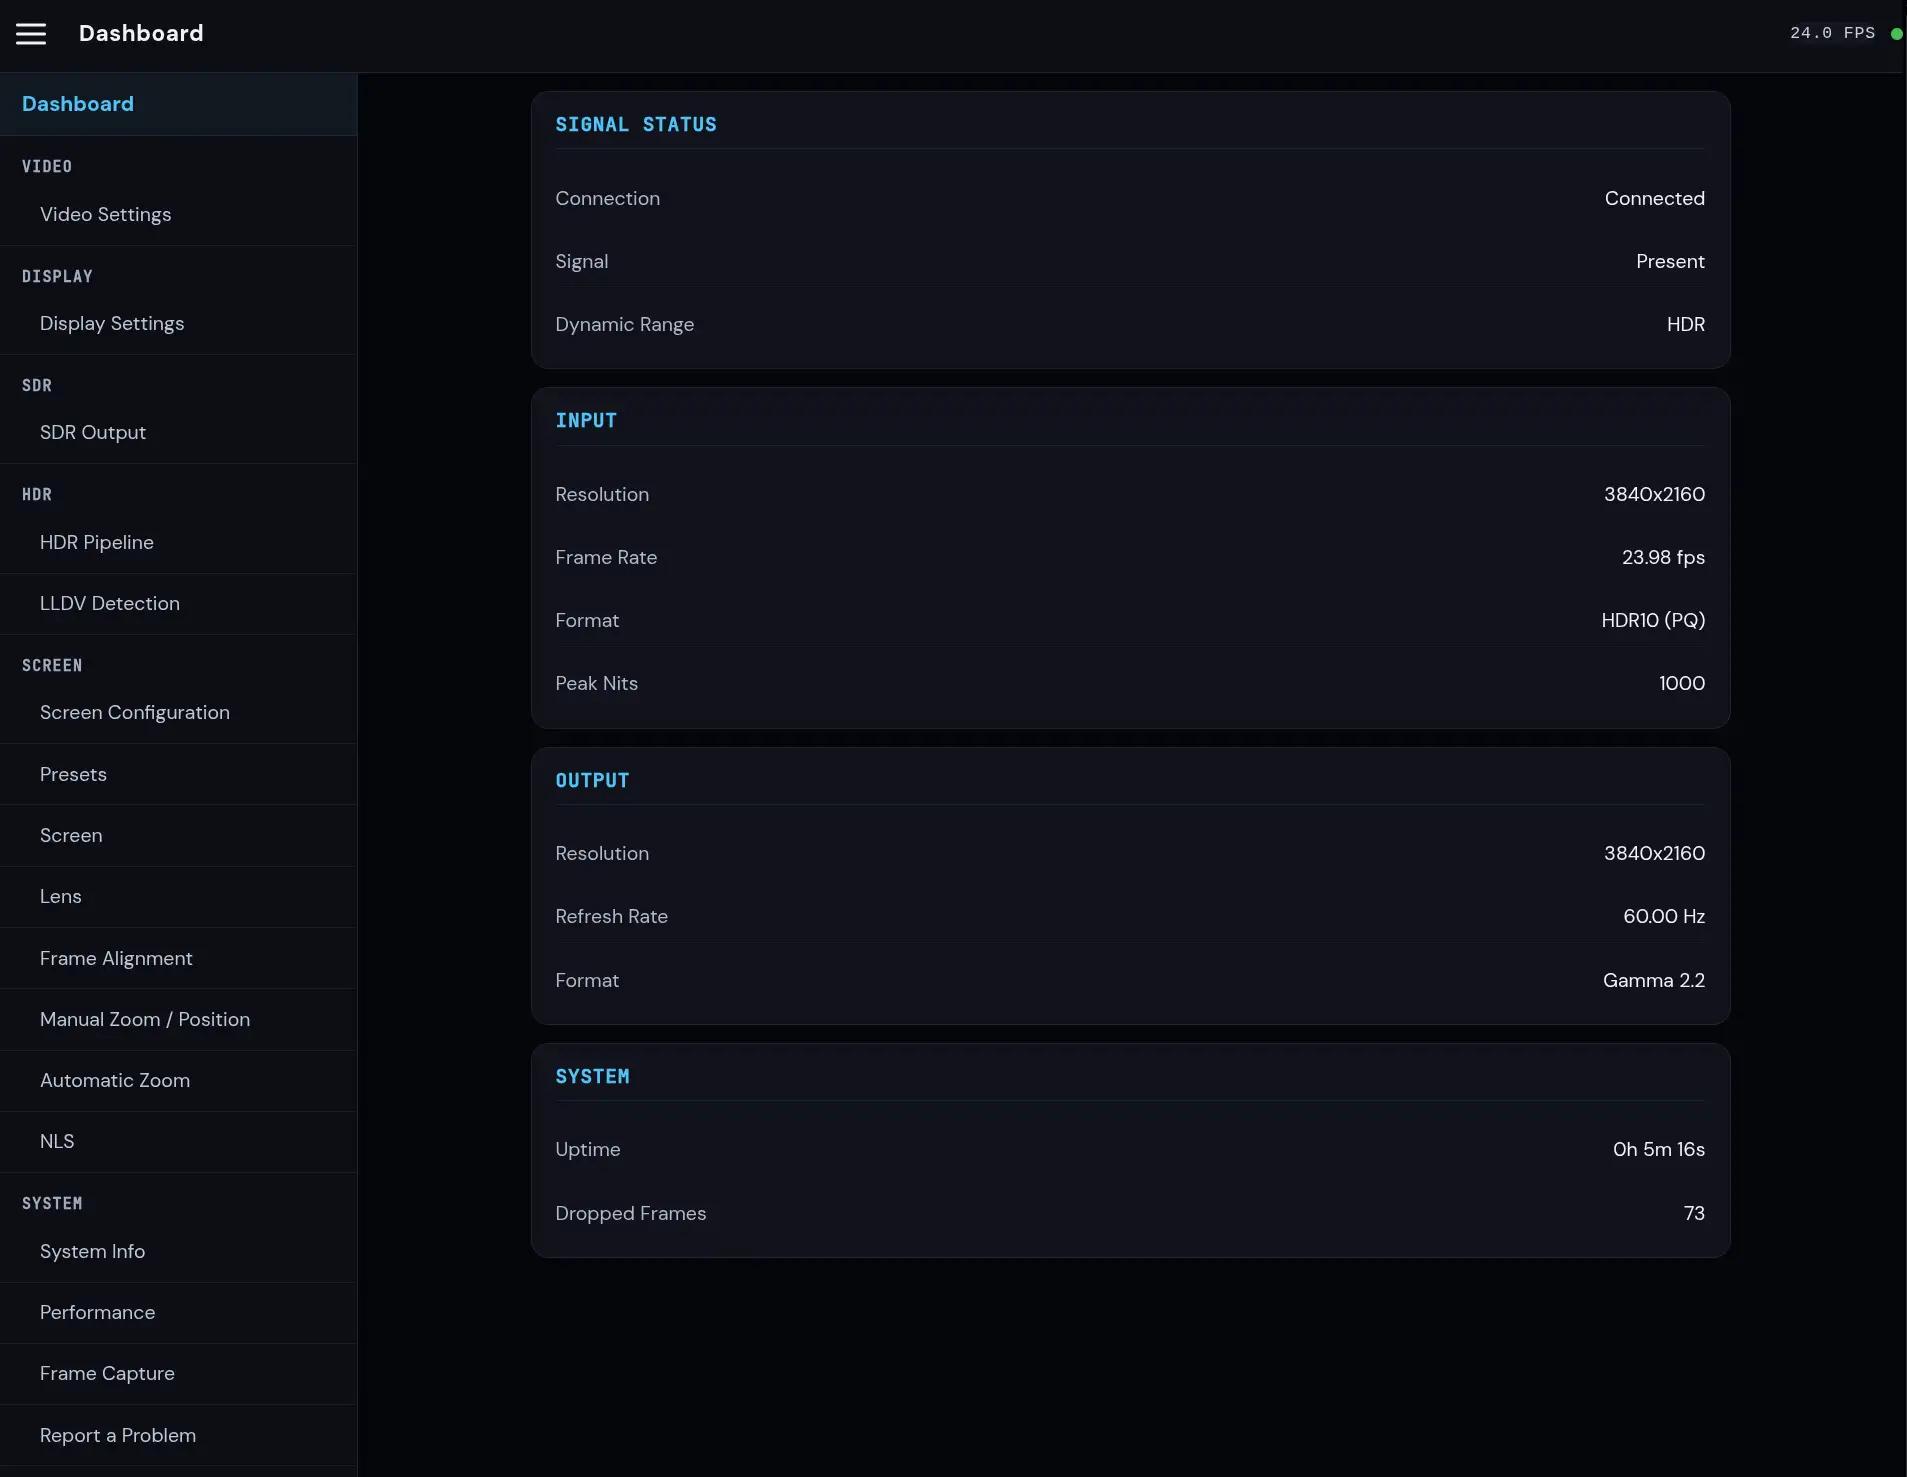Image resolution: width=1907 pixels, height=1477 pixels.
Task: Click the Connection value 'Connected'
Action: coord(1654,199)
